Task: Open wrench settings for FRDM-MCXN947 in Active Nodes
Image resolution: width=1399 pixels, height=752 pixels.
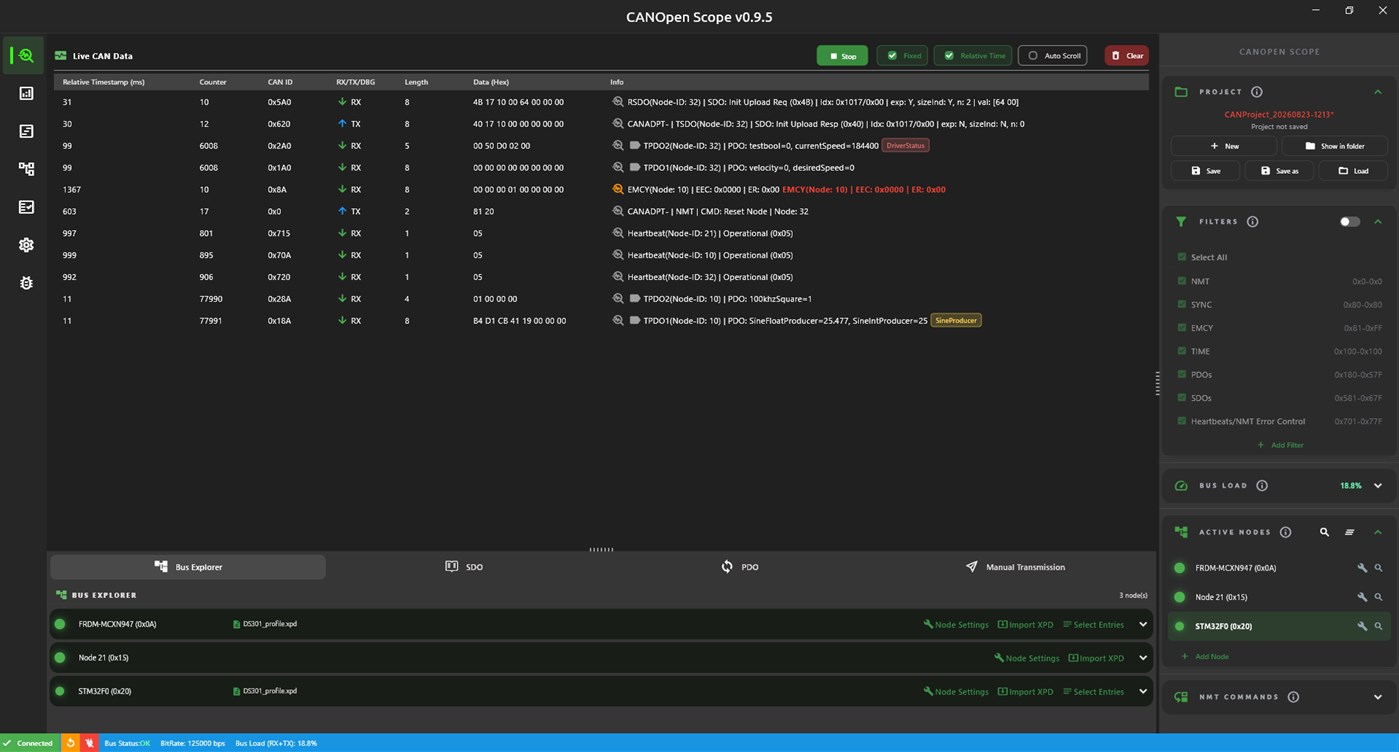Action: (x=1362, y=568)
